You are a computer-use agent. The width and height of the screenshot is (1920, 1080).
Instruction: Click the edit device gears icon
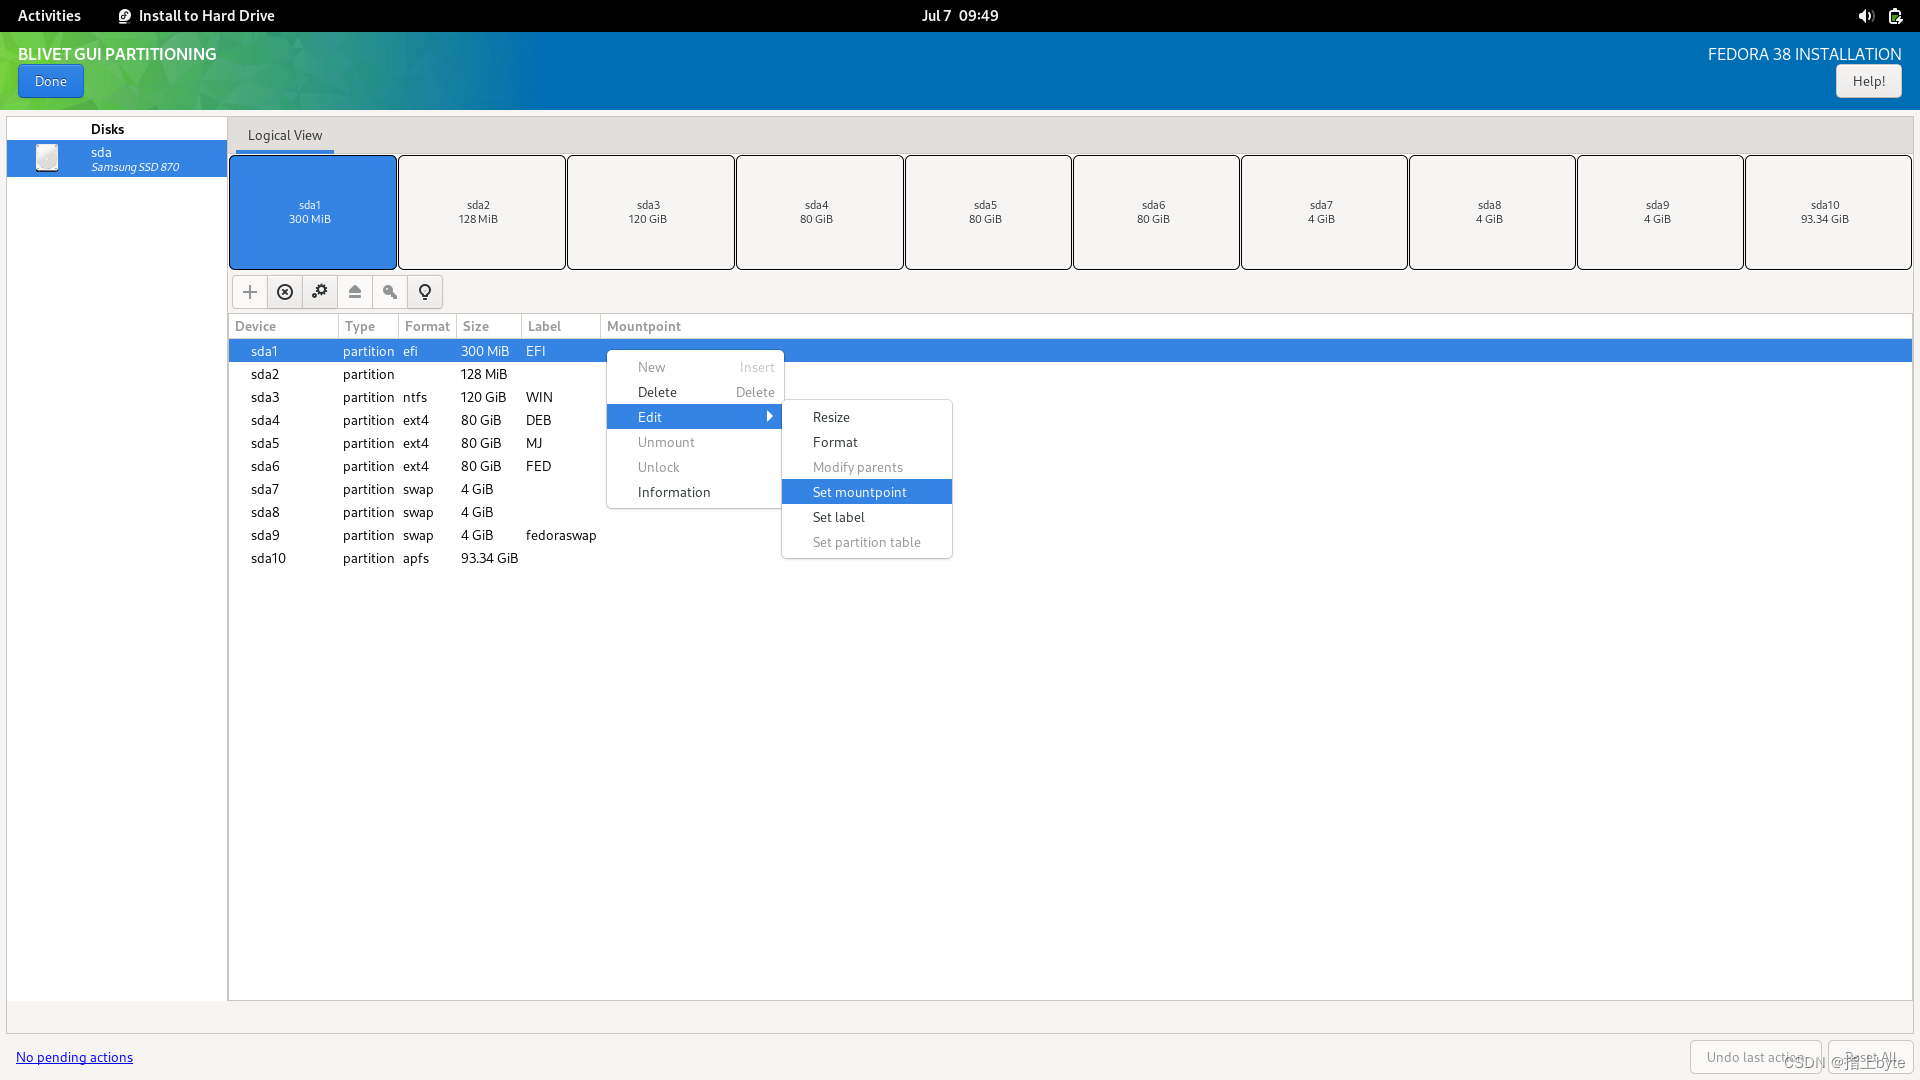[x=320, y=292]
